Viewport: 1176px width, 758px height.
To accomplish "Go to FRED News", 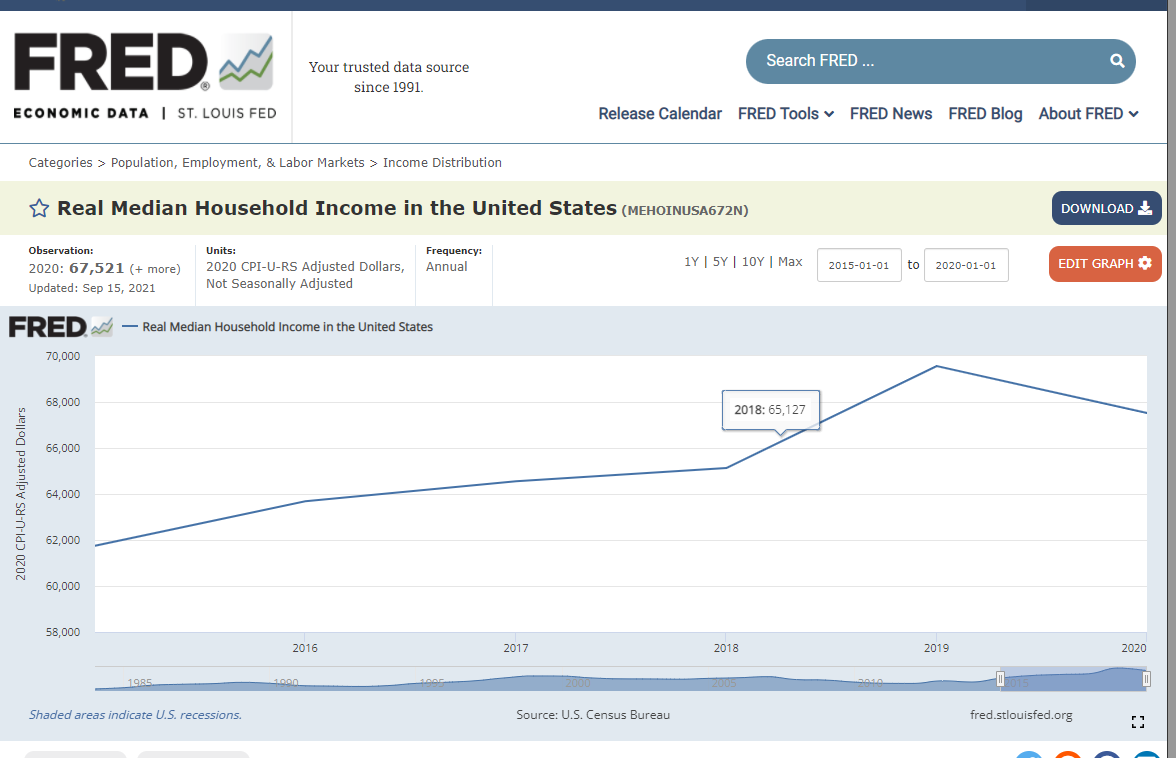I will pos(891,114).
